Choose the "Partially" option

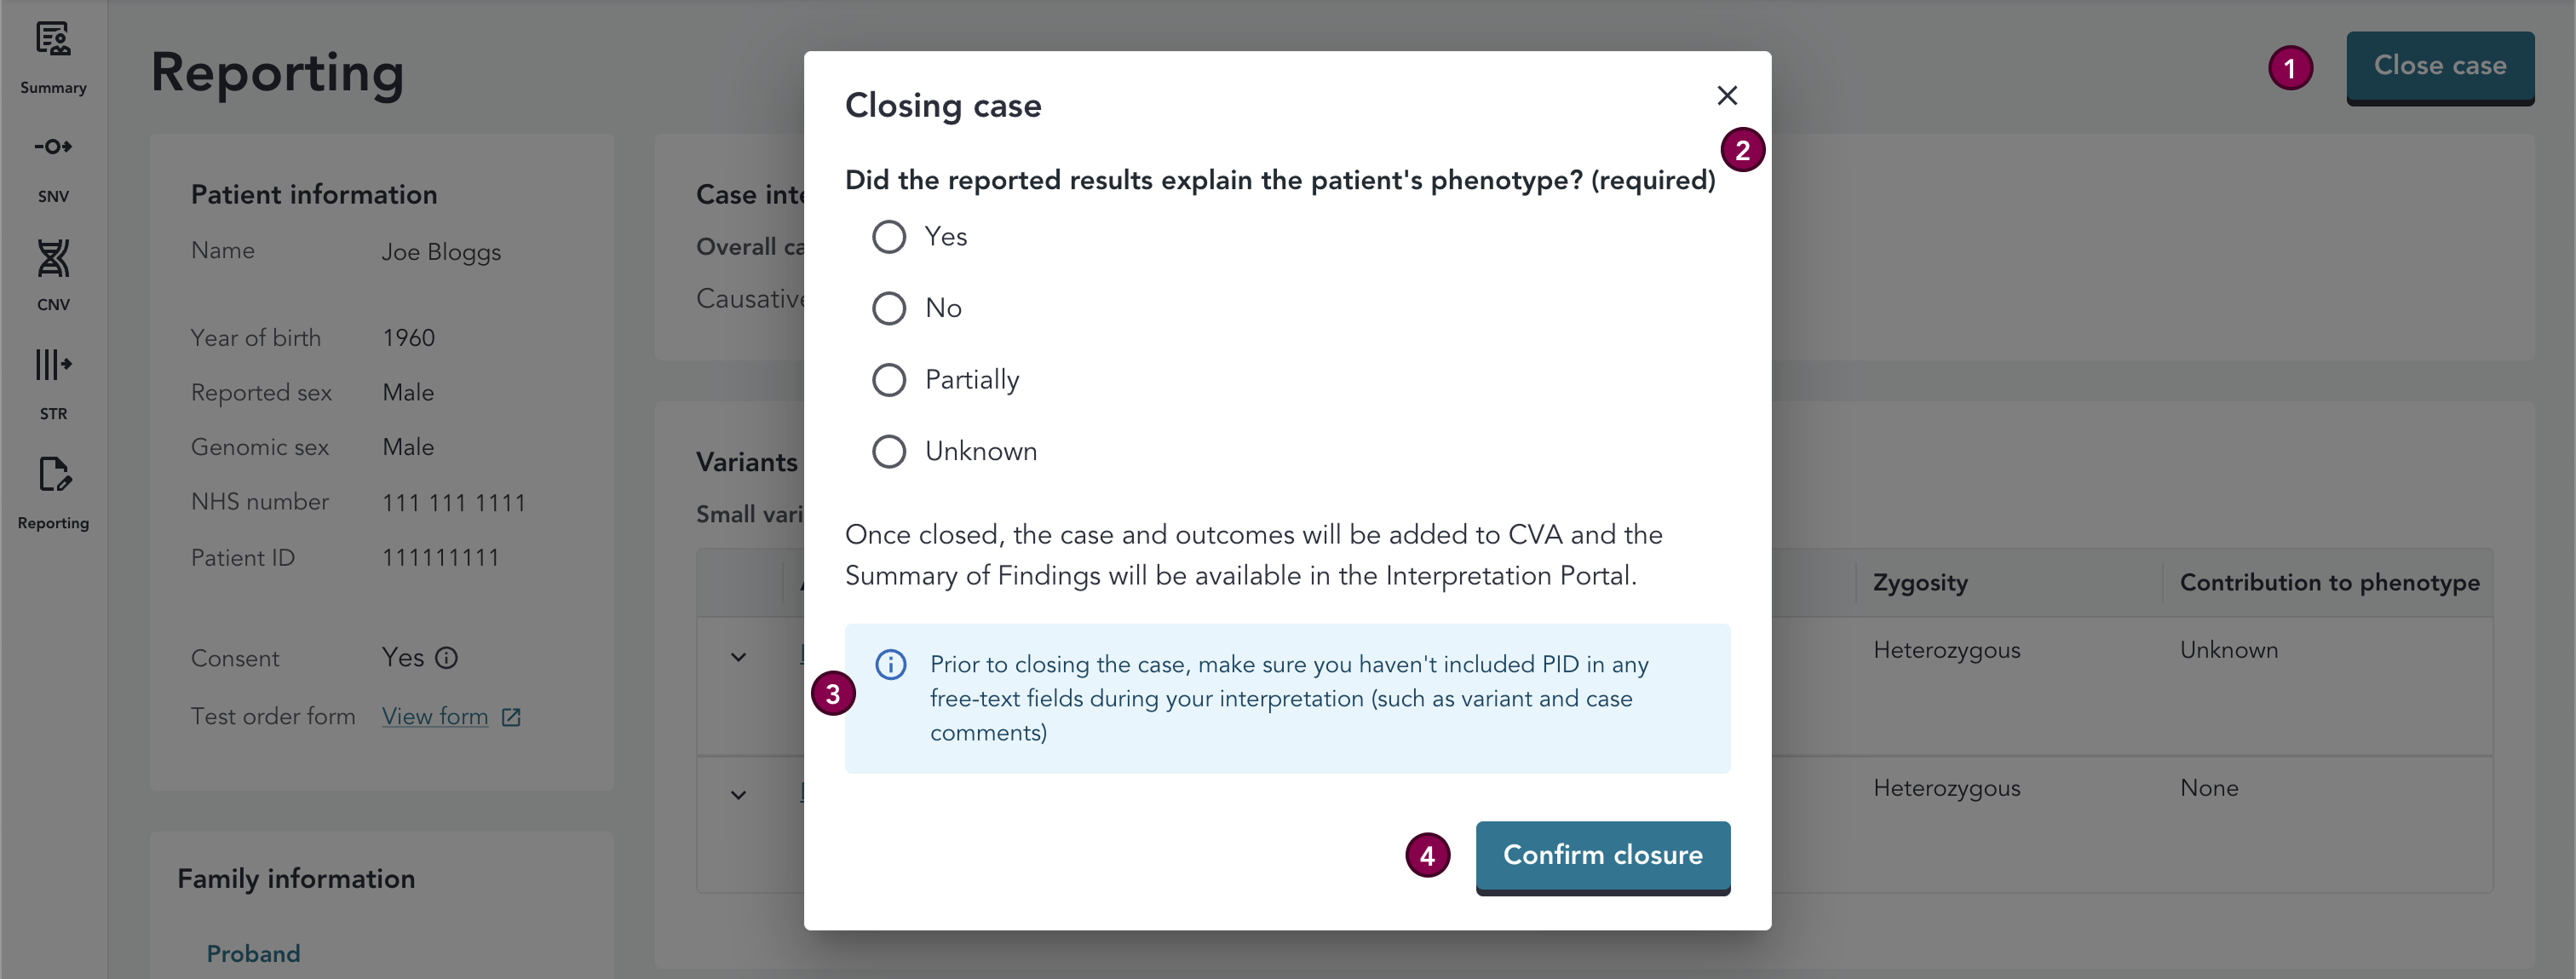888,379
